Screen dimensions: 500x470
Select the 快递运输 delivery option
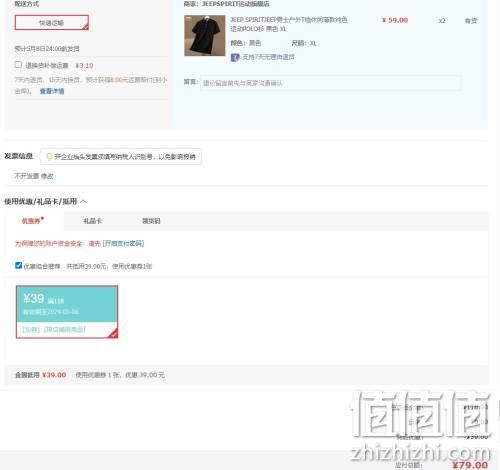coord(52,23)
